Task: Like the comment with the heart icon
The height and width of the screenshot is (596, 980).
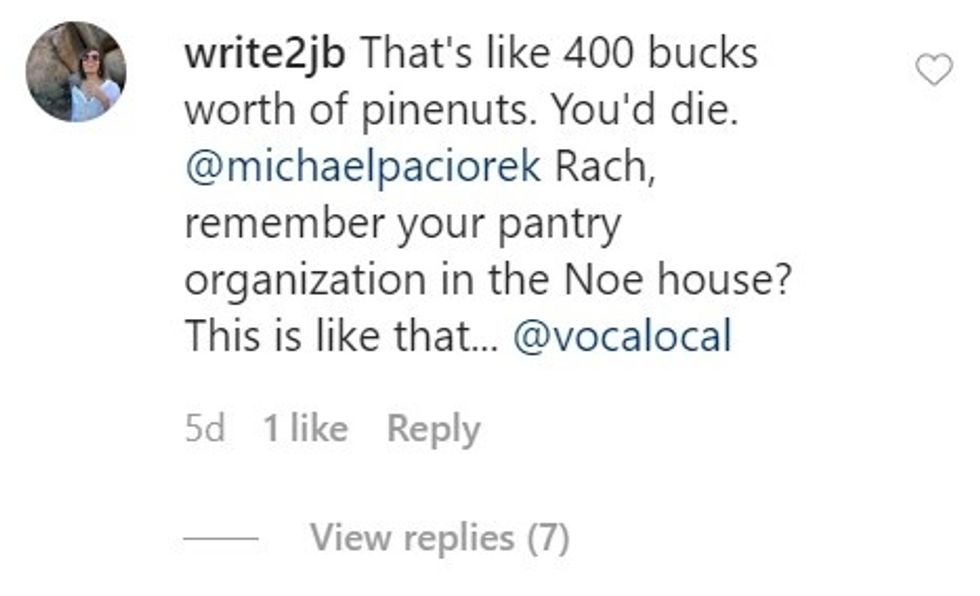Action: coord(934,69)
